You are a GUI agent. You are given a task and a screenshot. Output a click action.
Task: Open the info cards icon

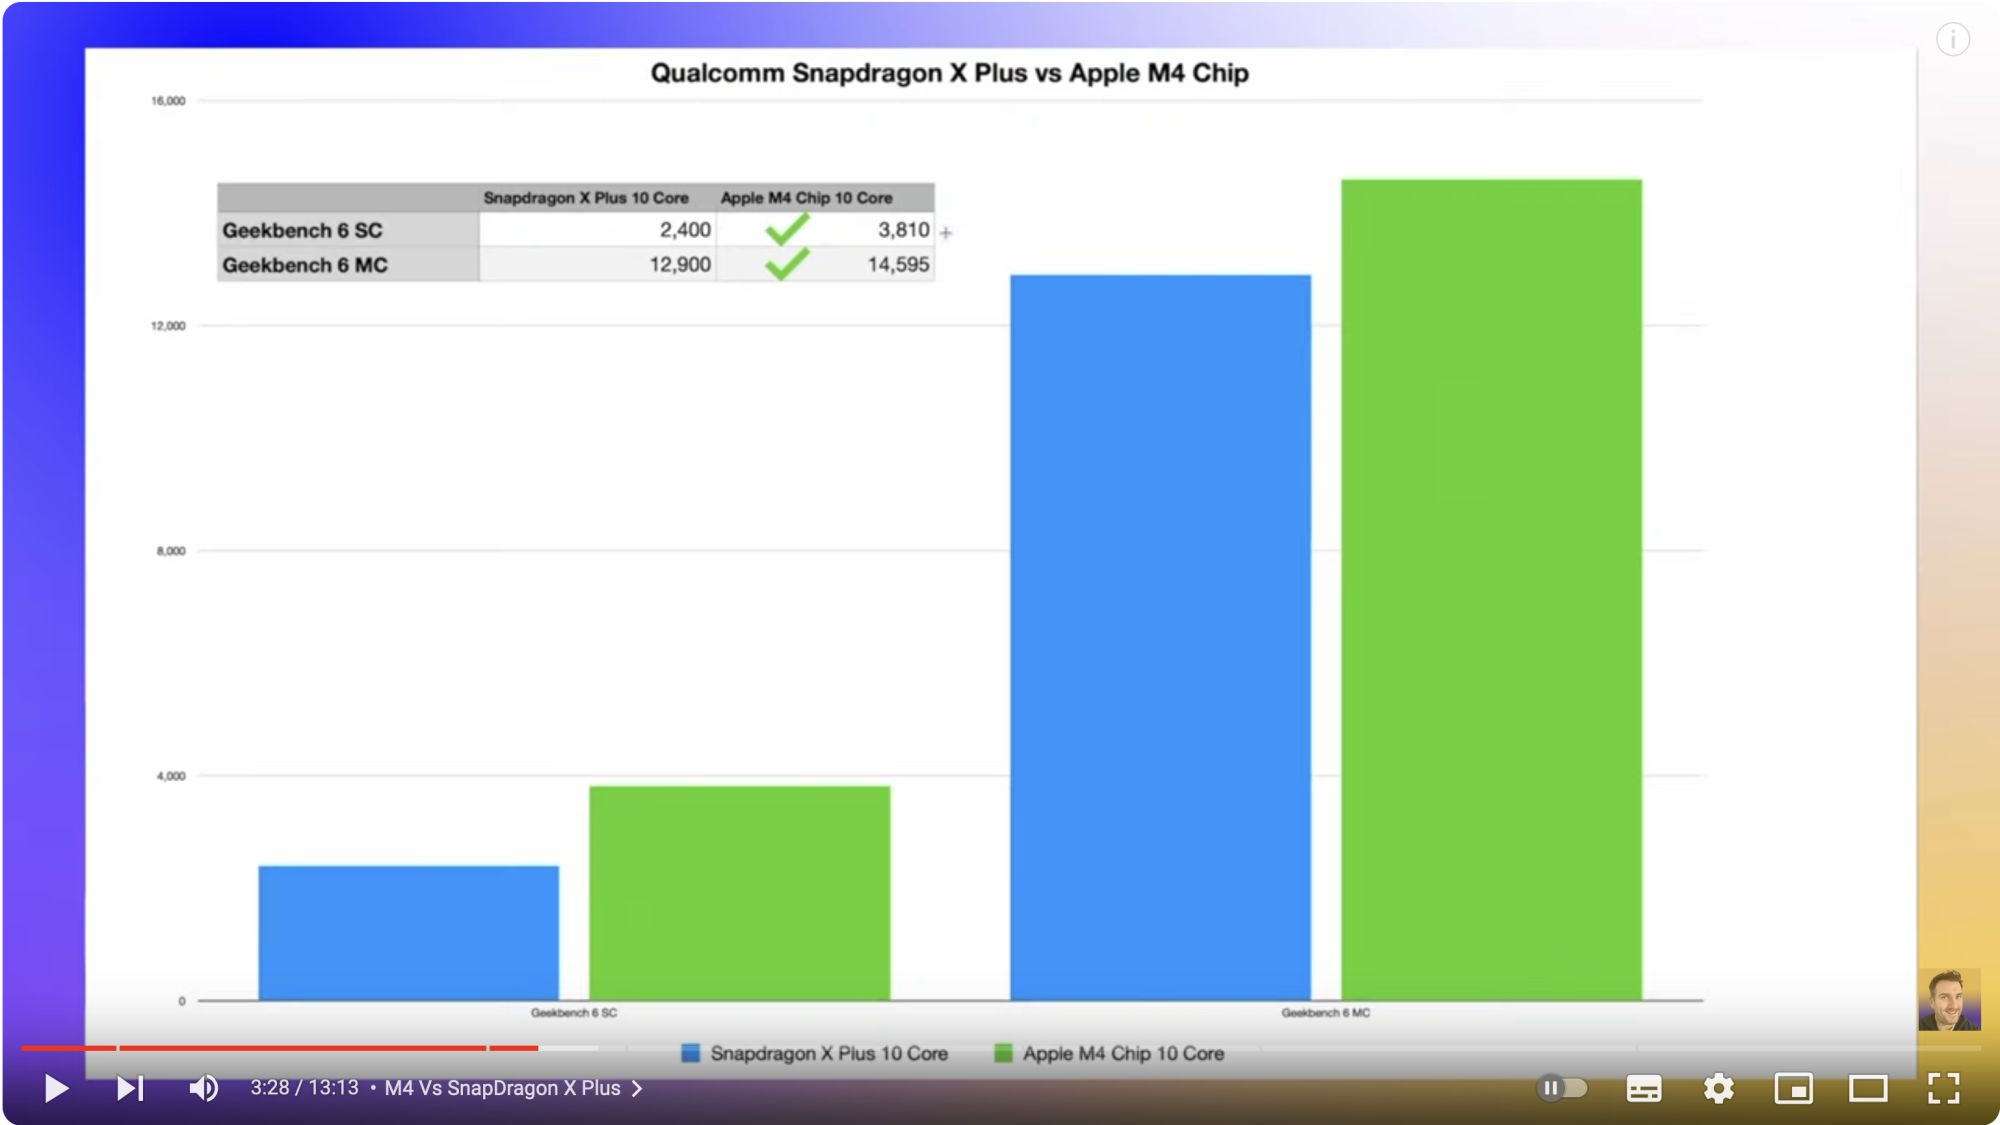click(x=1952, y=40)
